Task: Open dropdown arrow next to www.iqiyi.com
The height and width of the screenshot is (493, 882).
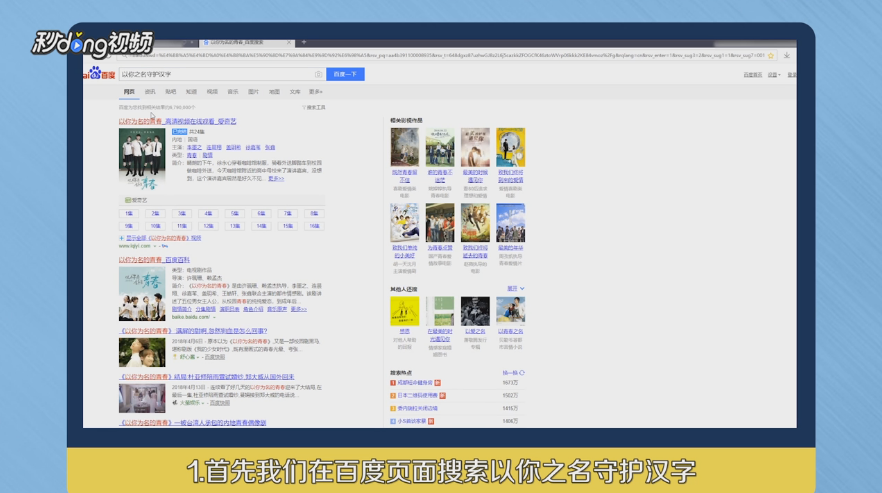Action: pyautogui.click(x=155, y=246)
